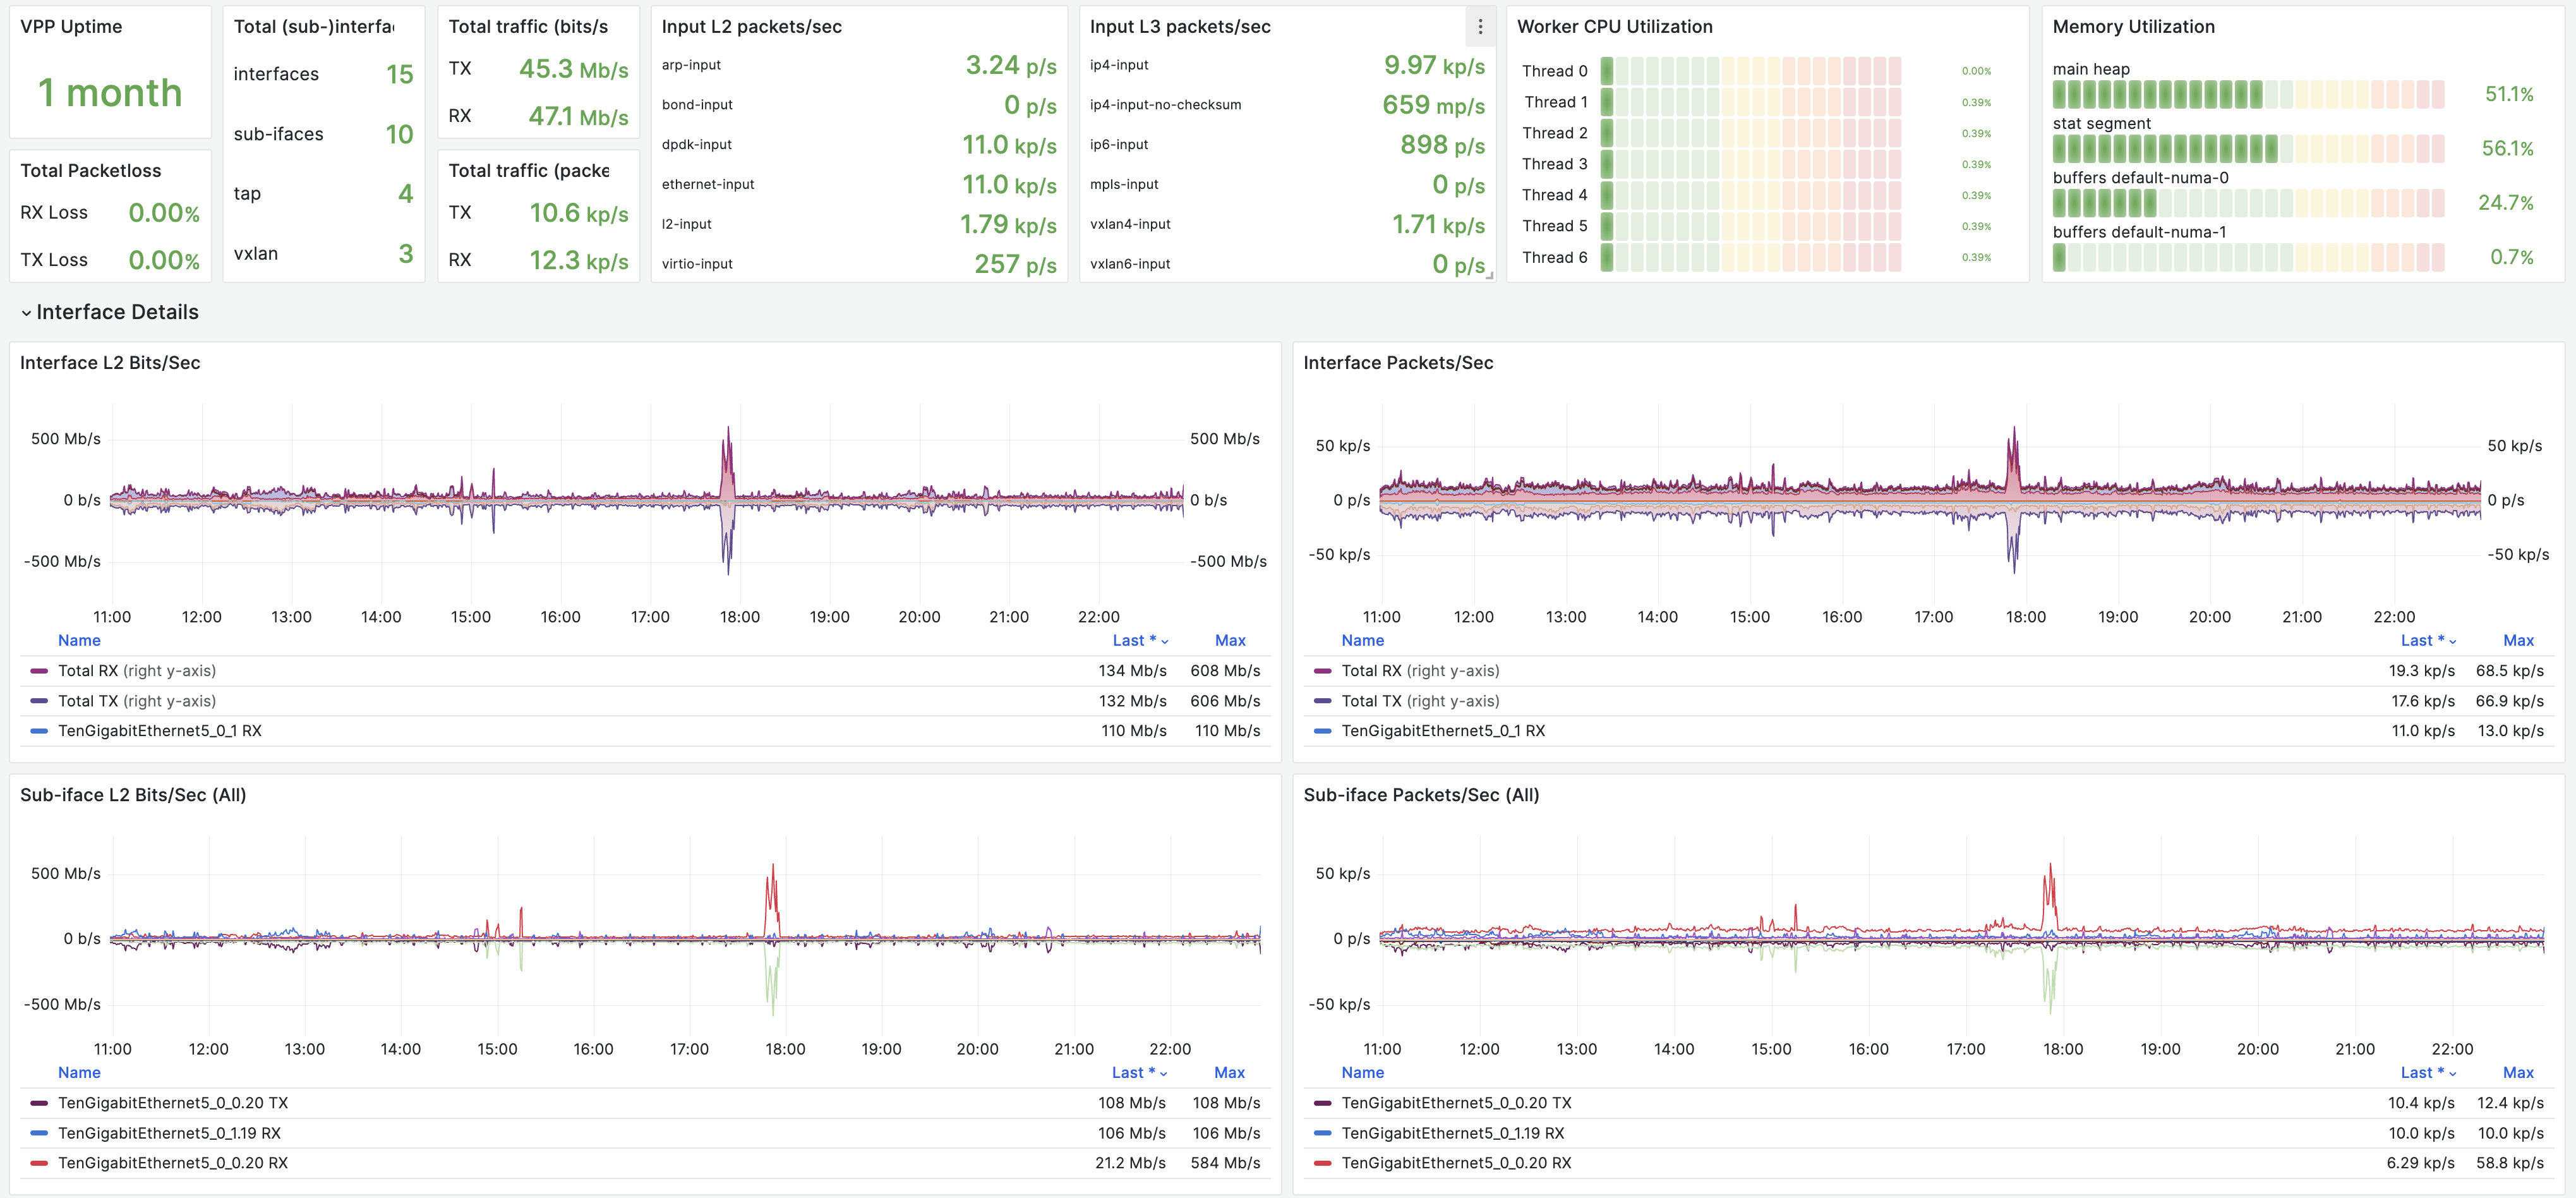Open the Input L3 packets/sec panel menu

click(1480, 27)
